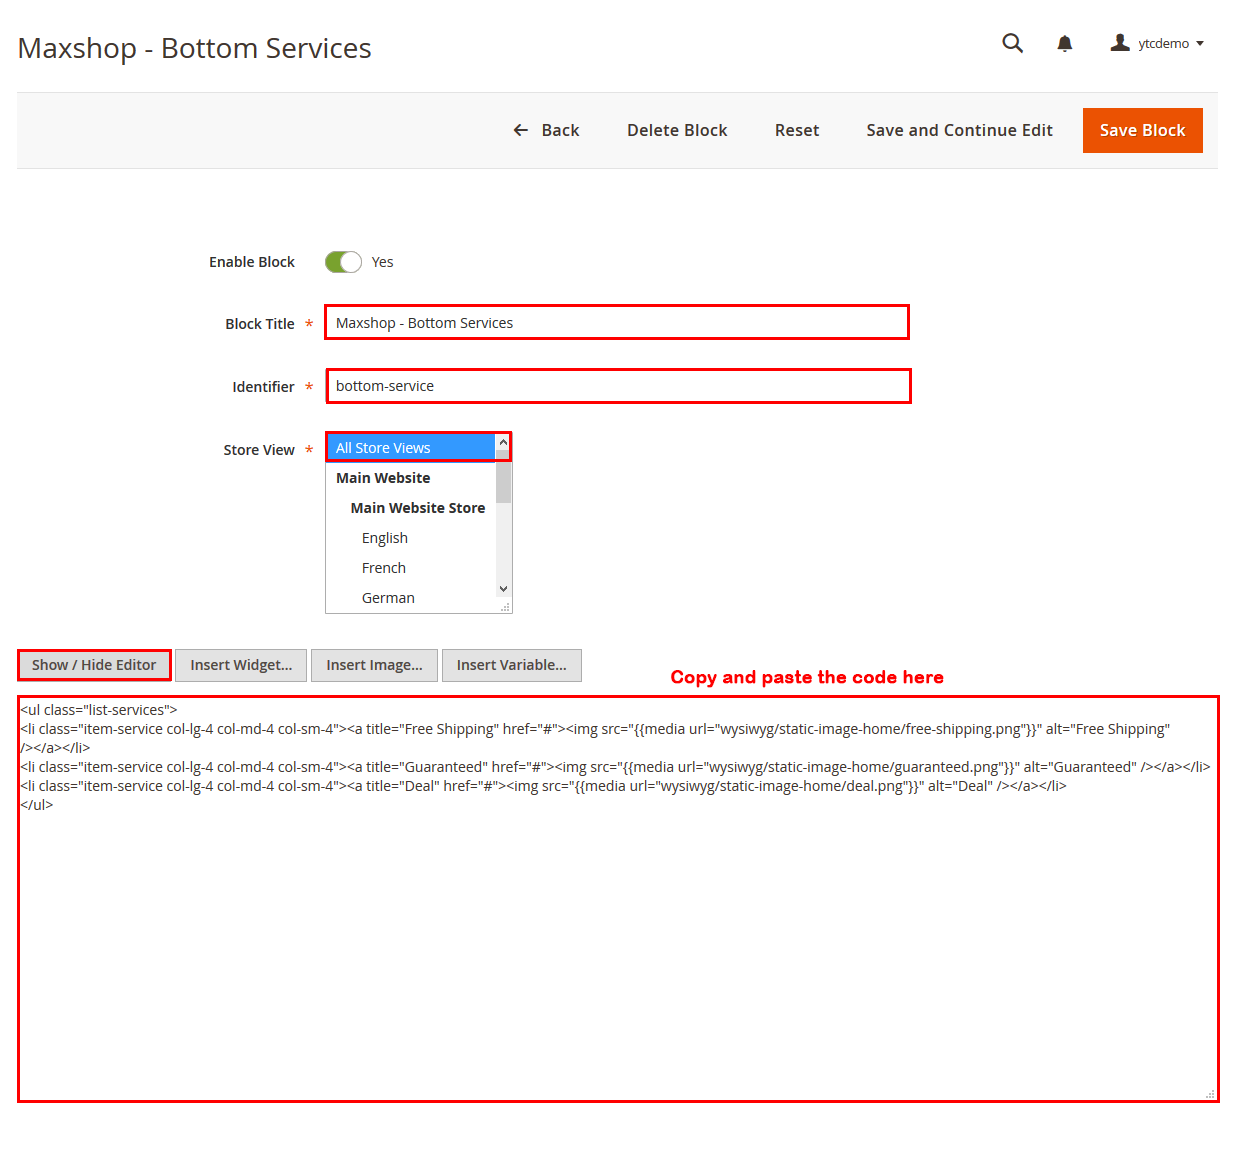
Task: Open the ytcdemo account menu
Action: point(1157,43)
